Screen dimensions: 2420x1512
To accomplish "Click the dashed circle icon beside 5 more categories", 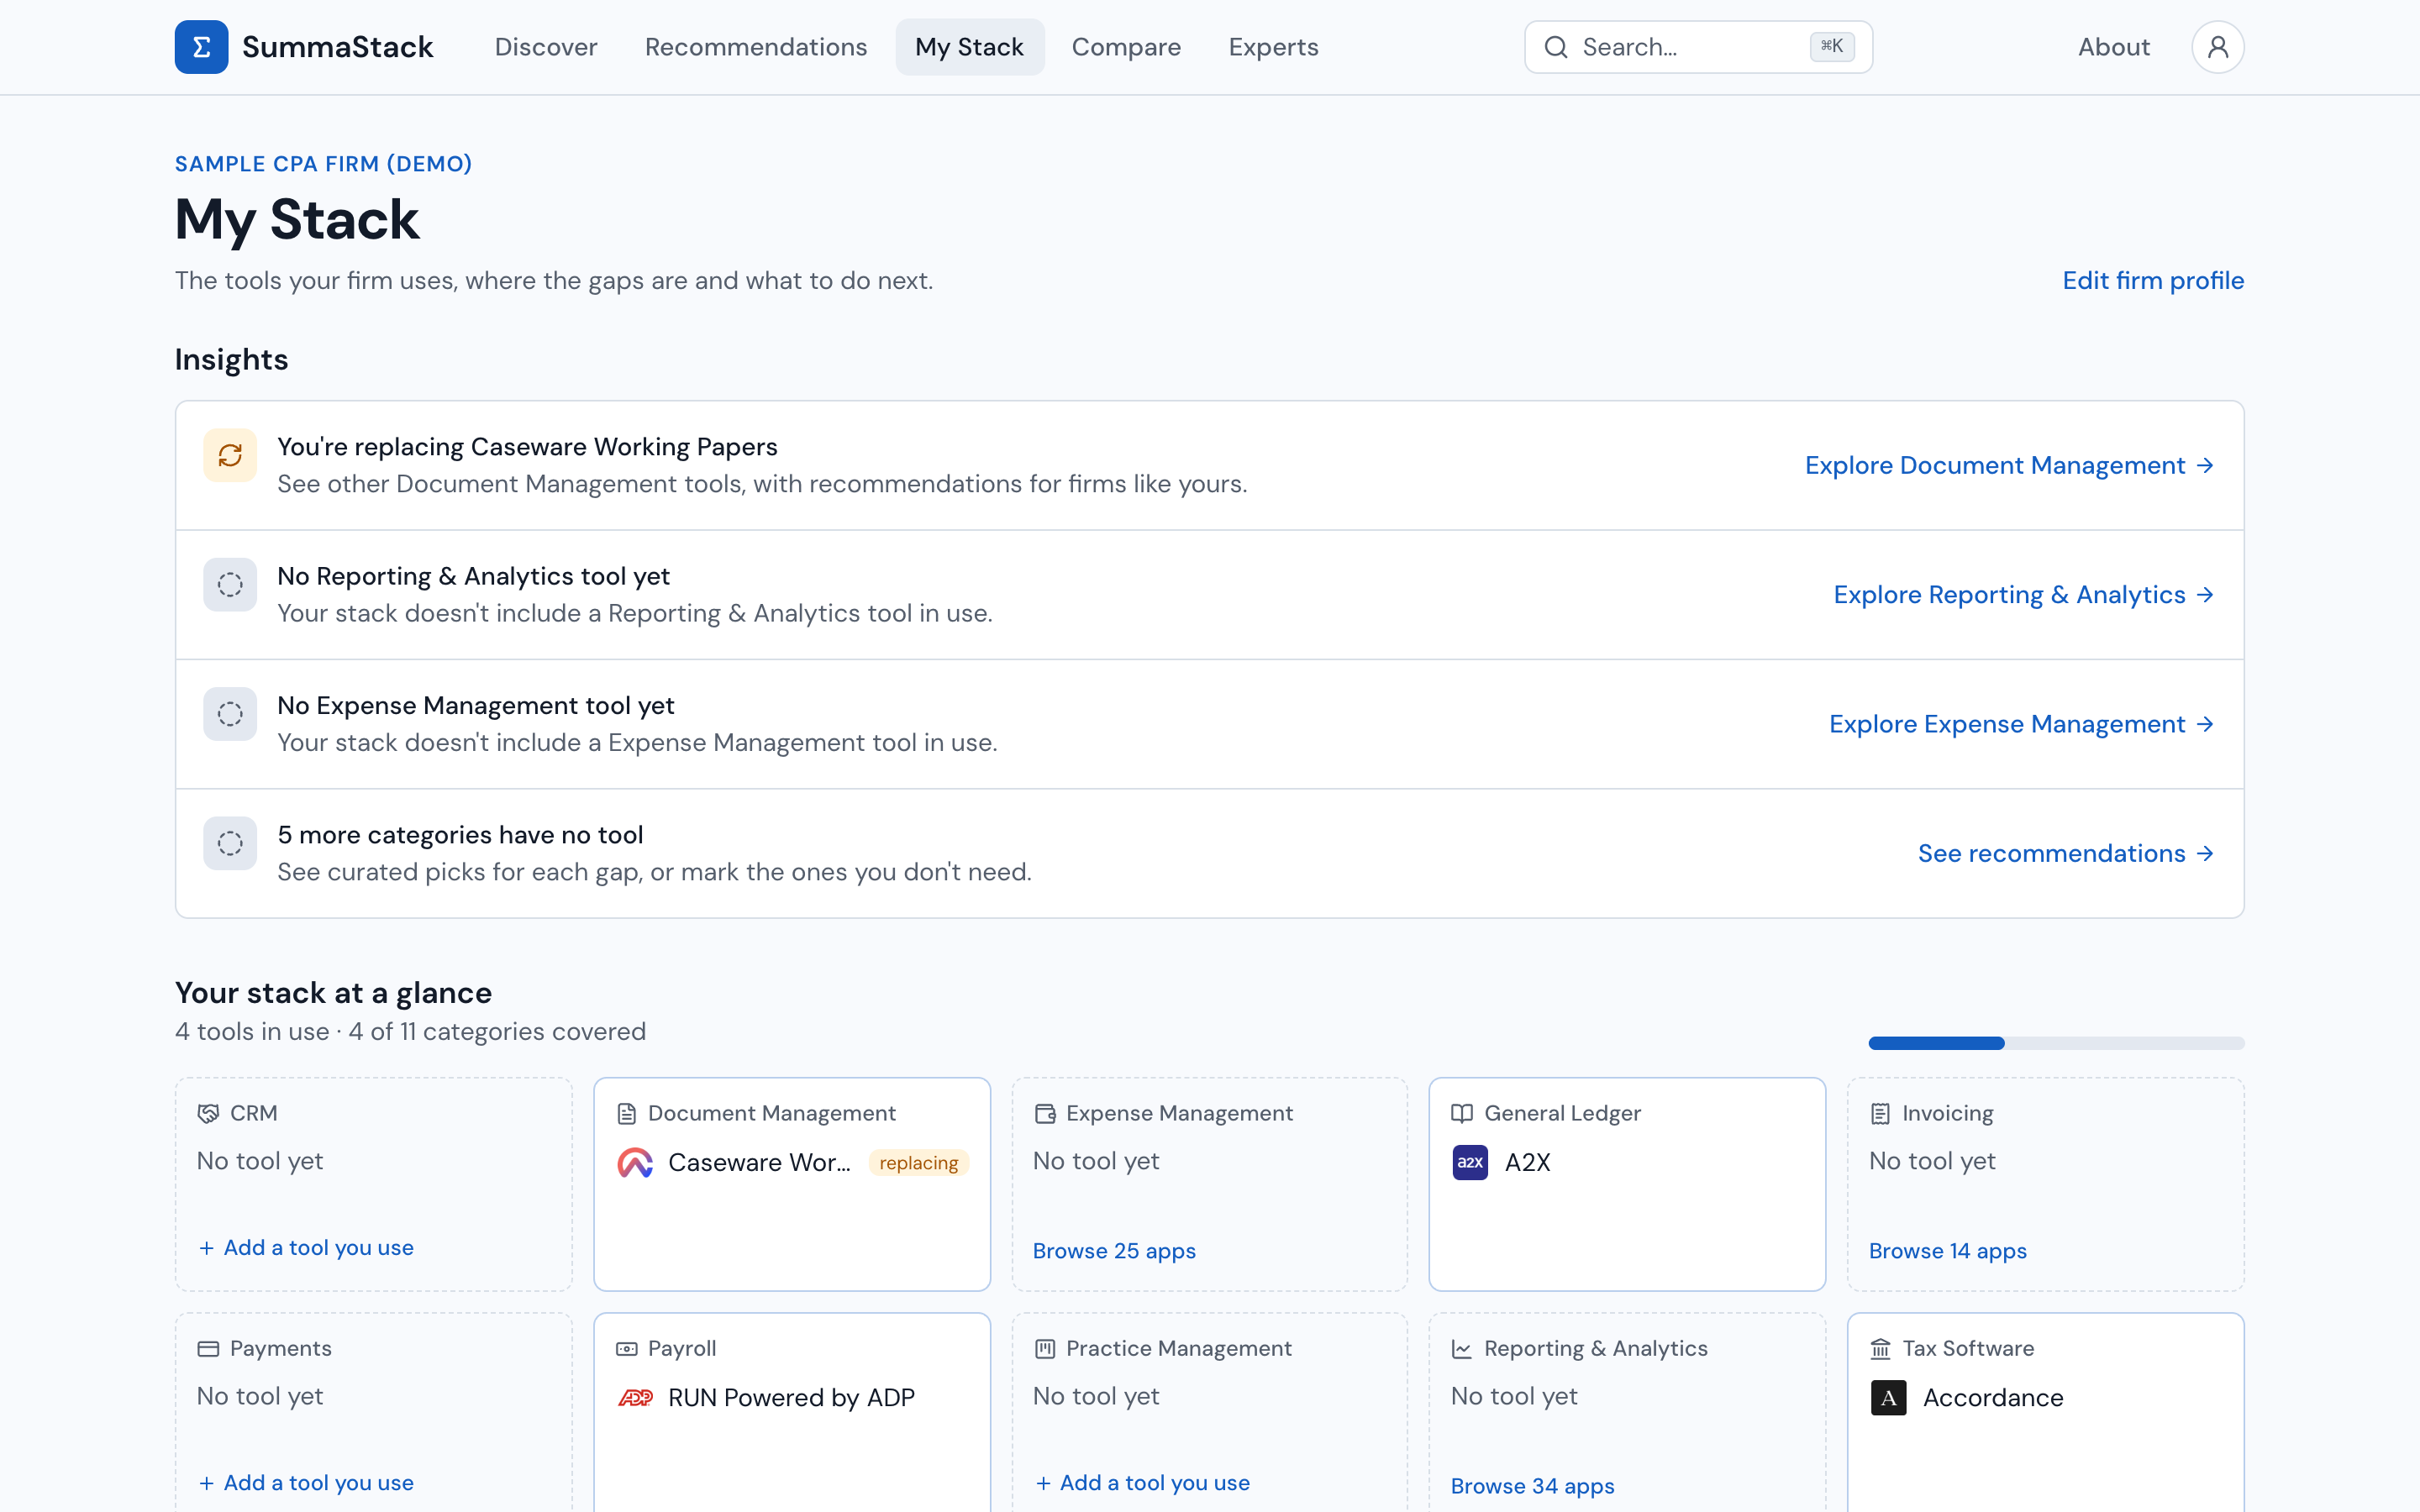I will coord(230,843).
